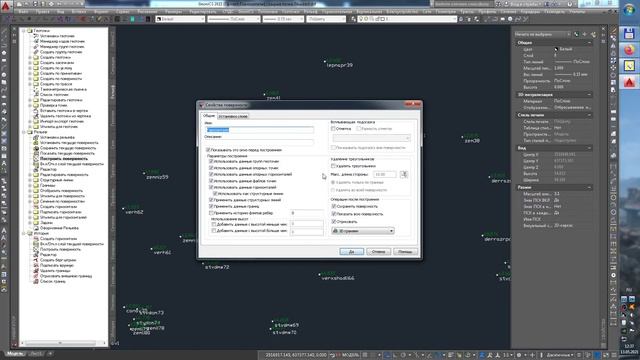The height and width of the screenshot is (360, 640).
Task: Click the Помощь button
Action: pos(405,251)
